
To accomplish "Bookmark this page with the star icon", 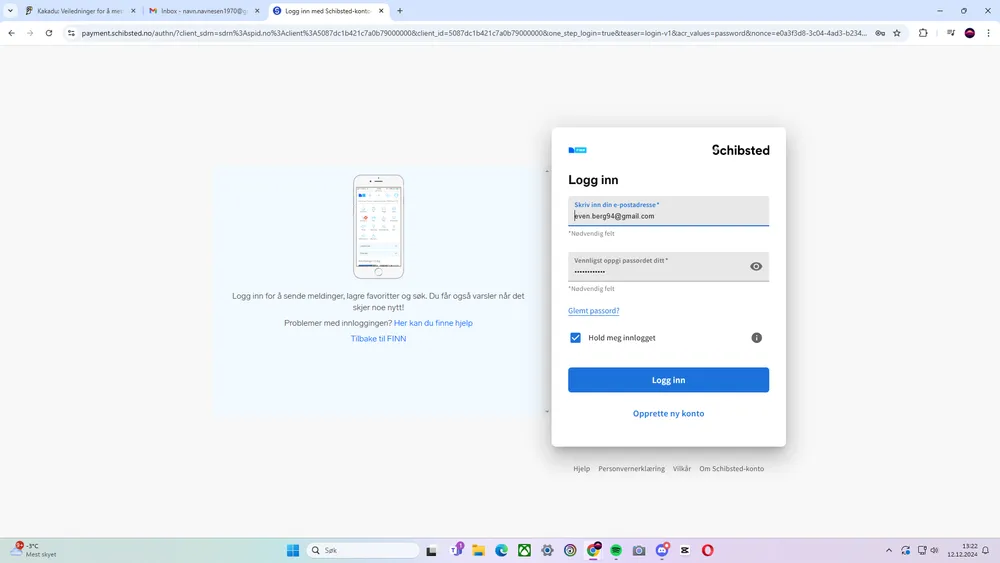I will [x=897, y=33].
